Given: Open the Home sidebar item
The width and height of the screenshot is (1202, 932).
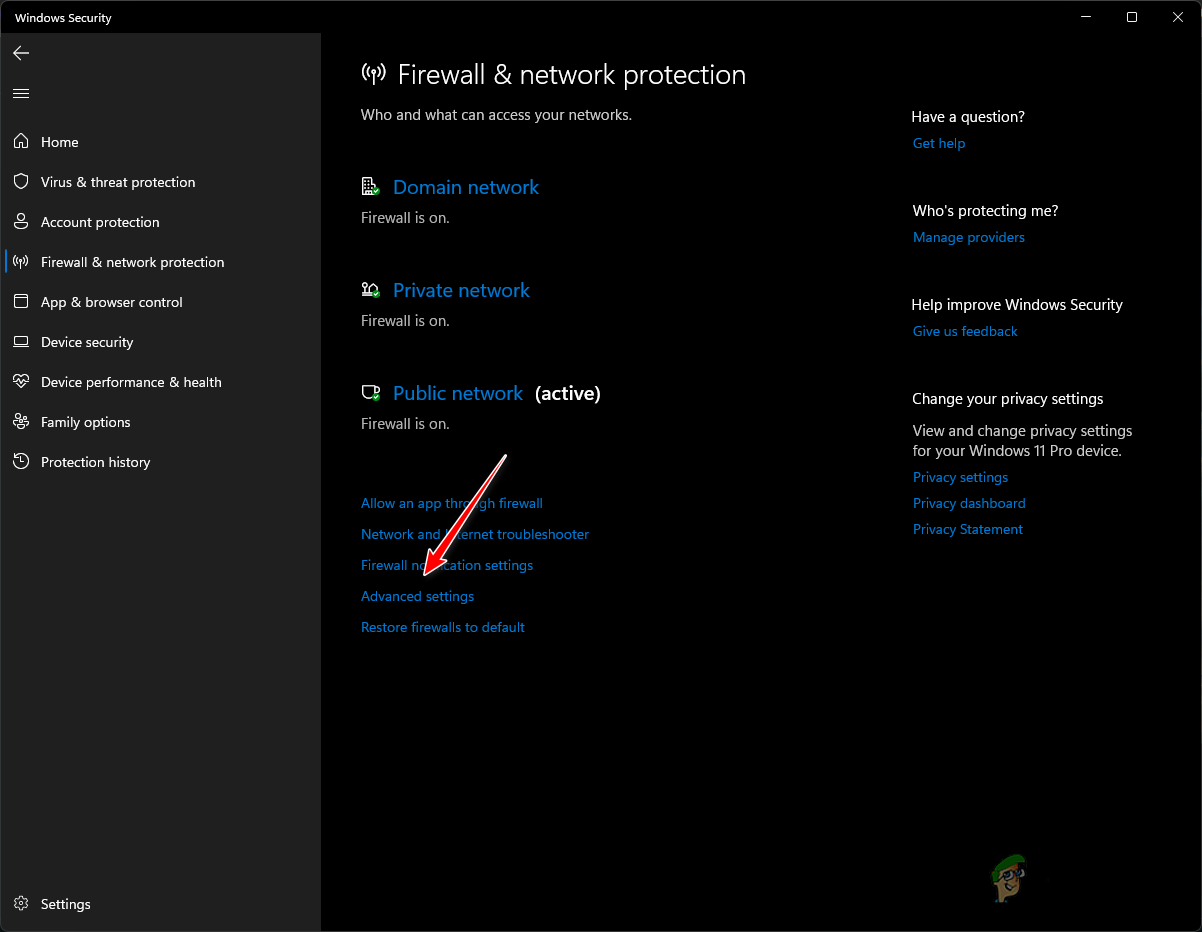Looking at the screenshot, I should coord(58,142).
